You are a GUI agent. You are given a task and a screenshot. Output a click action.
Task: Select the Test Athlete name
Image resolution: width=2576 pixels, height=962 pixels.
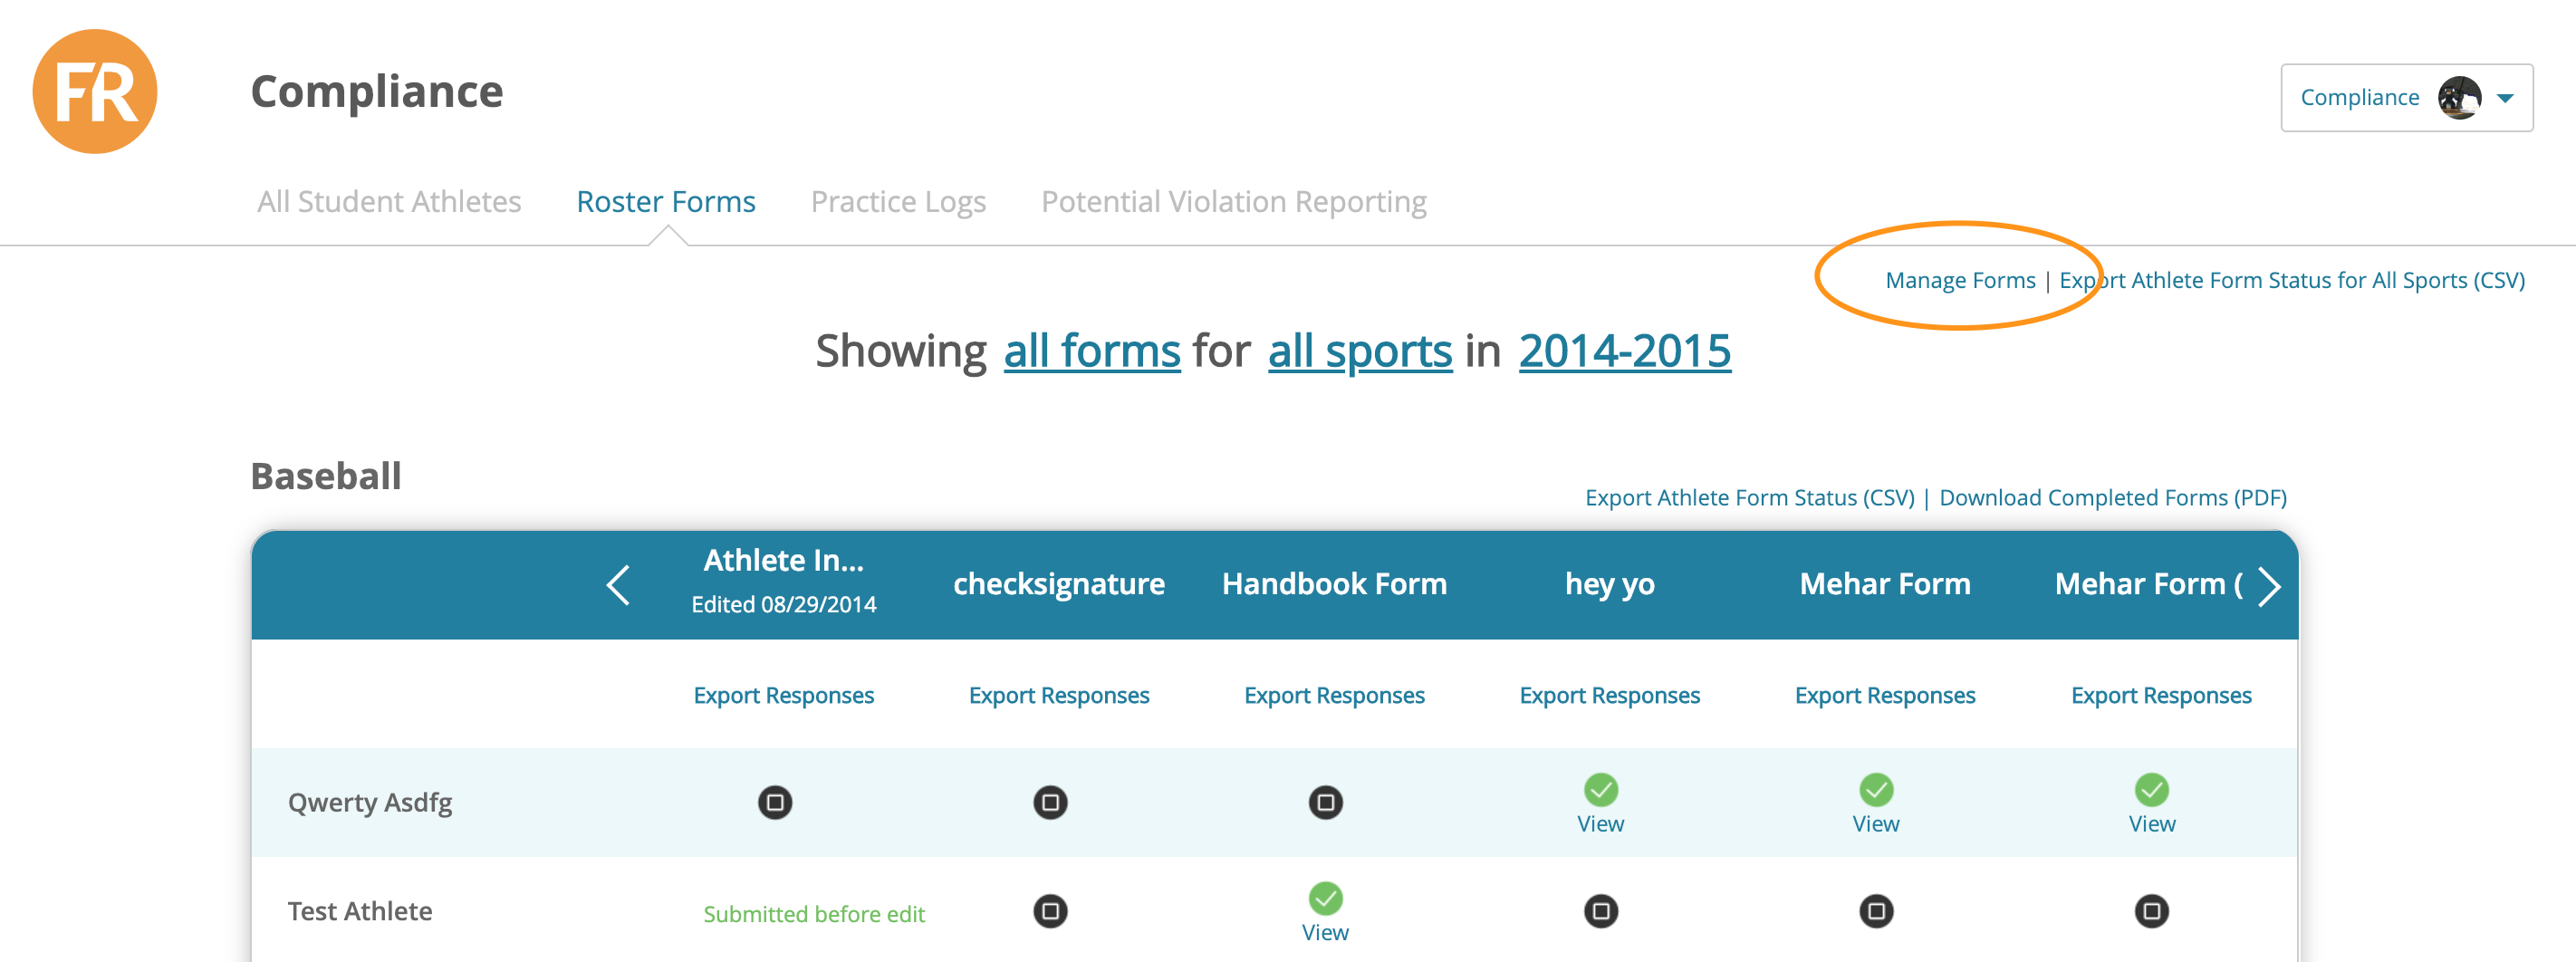(360, 912)
